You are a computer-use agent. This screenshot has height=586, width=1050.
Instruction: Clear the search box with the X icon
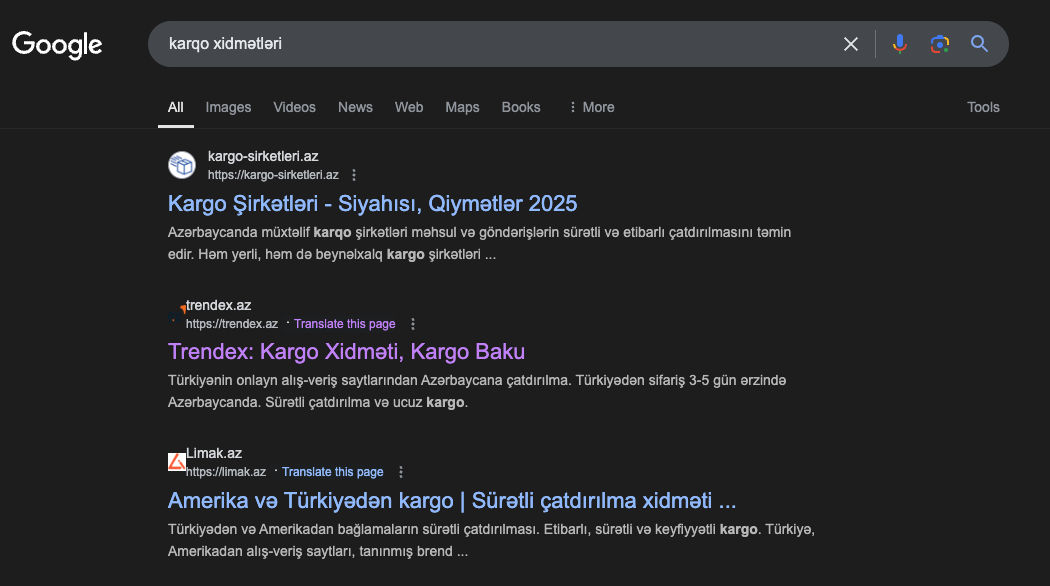850,44
